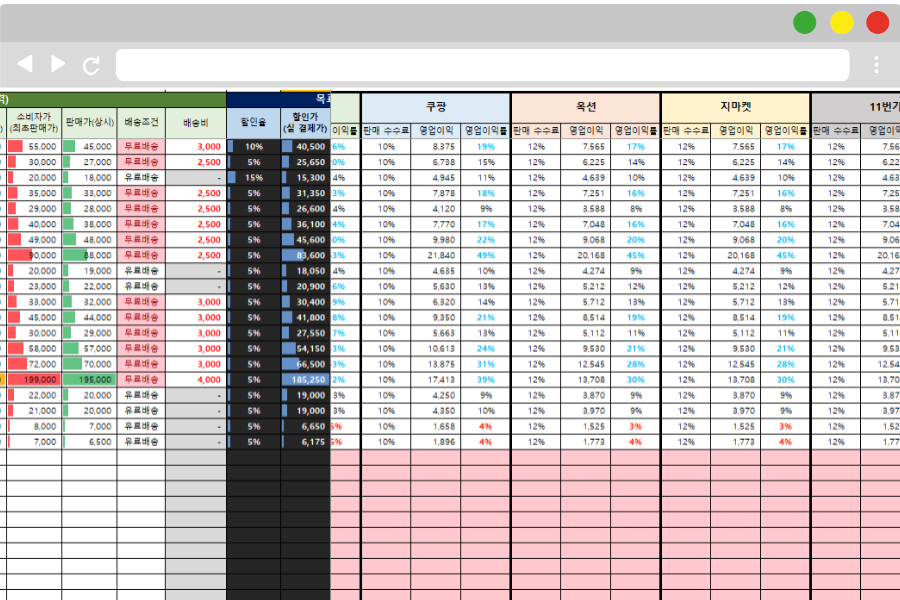Select the 쿠팡 profit cell 1,658
The height and width of the screenshot is (600, 900).
[436, 426]
